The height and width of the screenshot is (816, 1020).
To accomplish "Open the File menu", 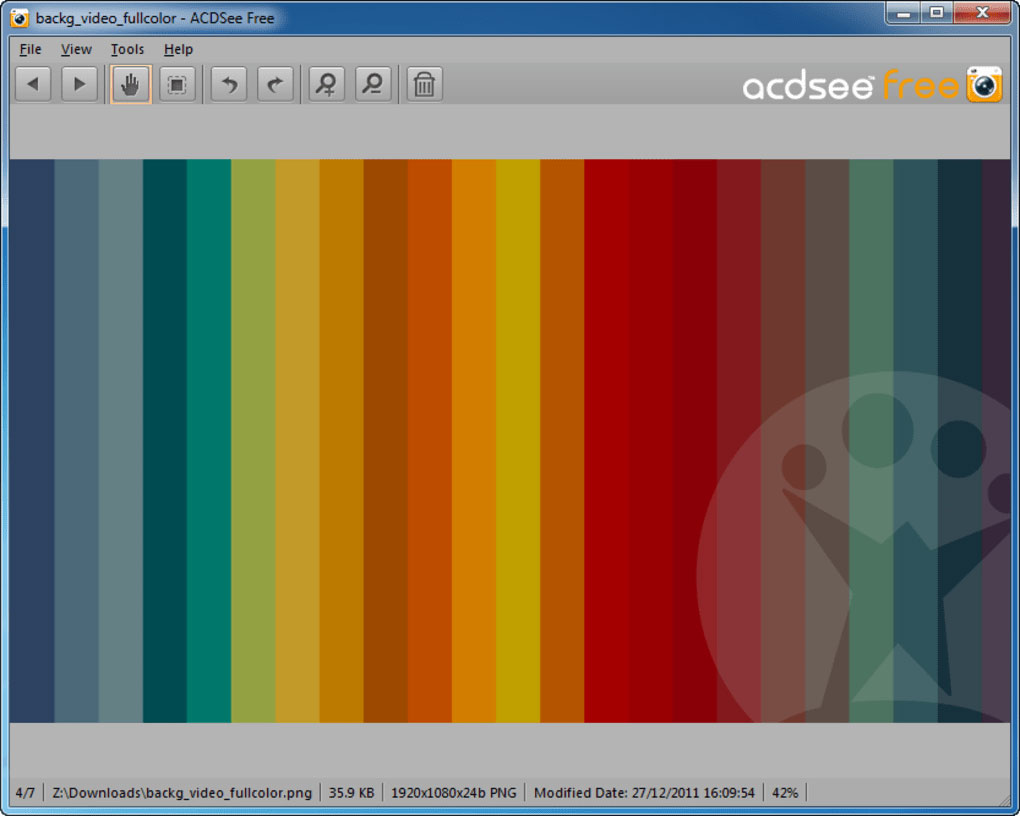I will pos(29,49).
